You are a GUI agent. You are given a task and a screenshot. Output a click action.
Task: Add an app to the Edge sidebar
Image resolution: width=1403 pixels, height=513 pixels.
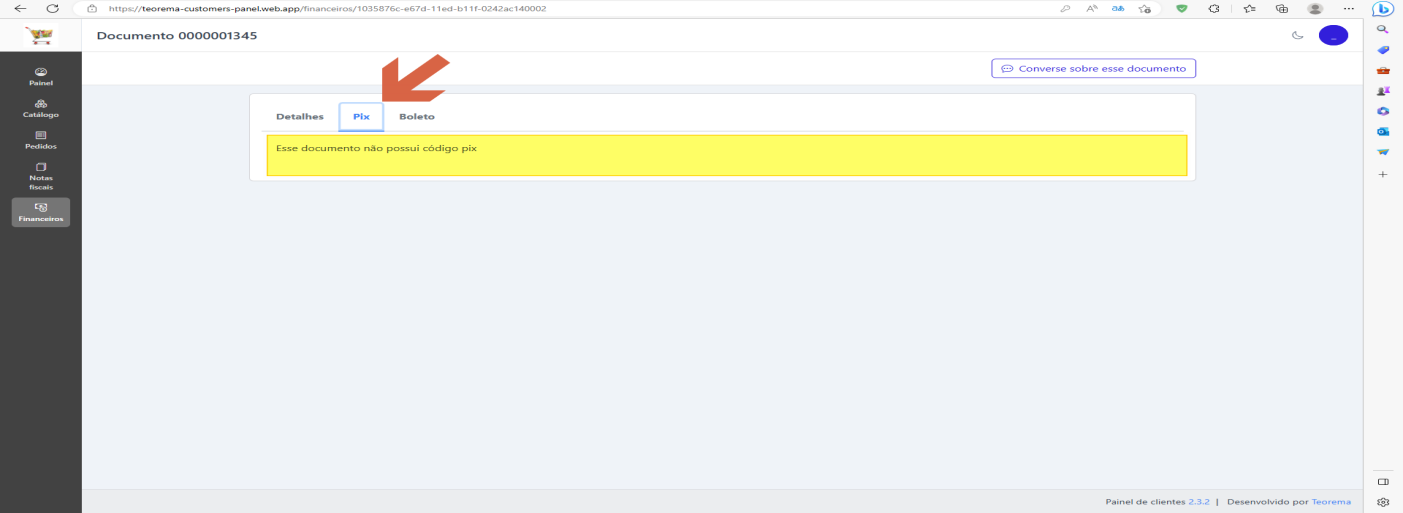1383,174
